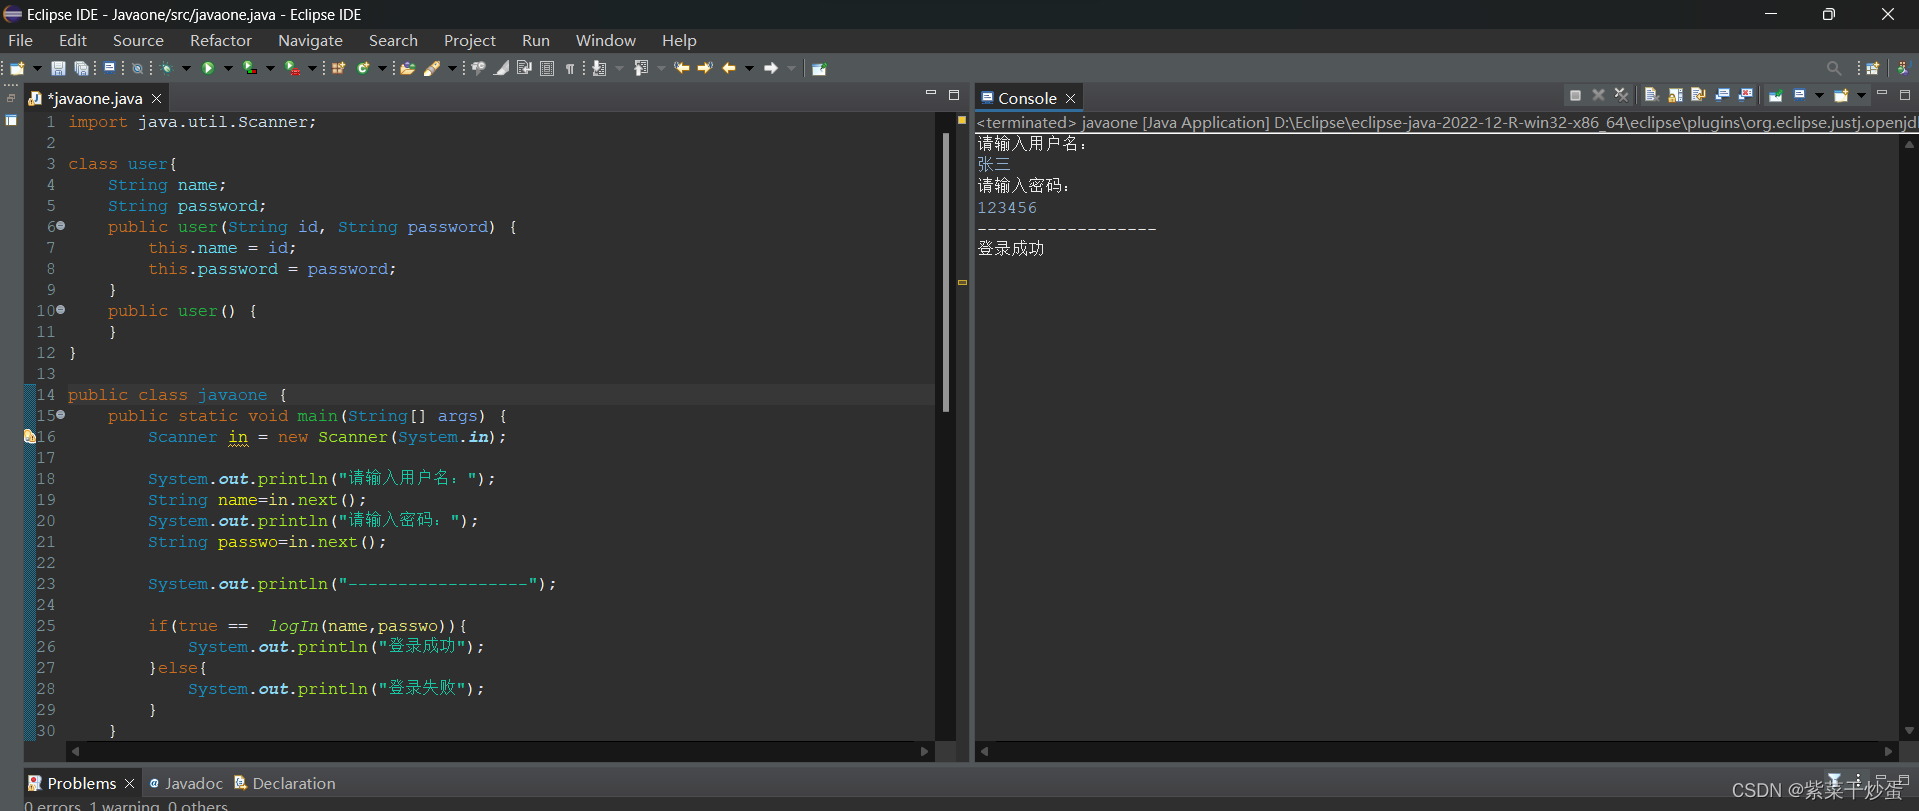Open the Source menu
The image size is (1919, 811).
pyautogui.click(x=138, y=40)
